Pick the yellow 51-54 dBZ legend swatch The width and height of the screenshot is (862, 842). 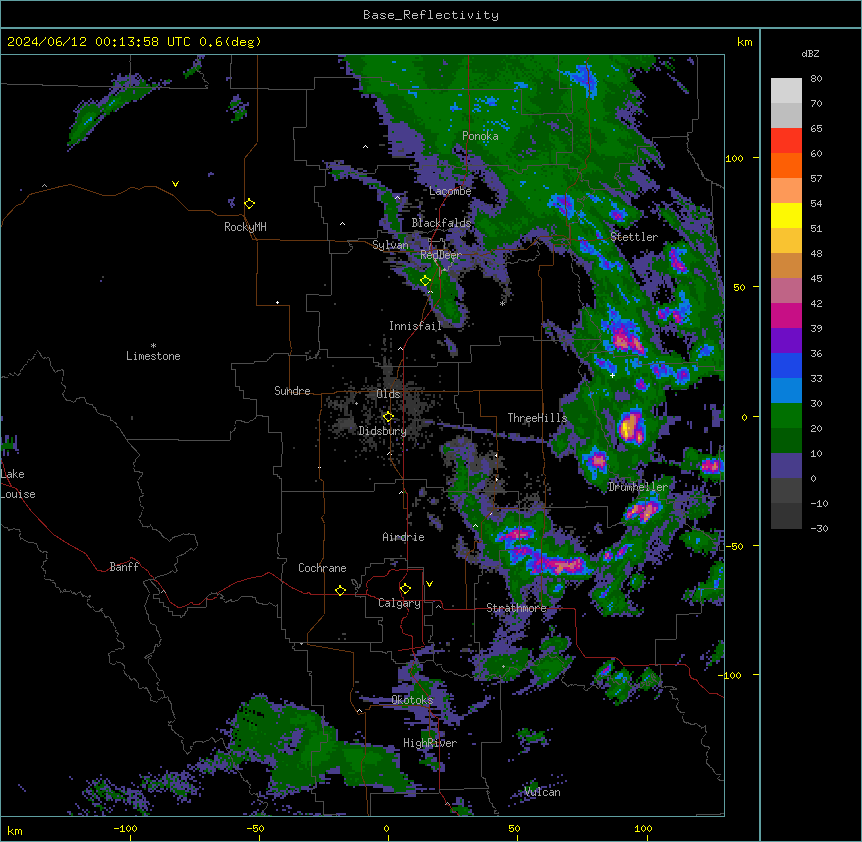pyautogui.click(x=786, y=215)
